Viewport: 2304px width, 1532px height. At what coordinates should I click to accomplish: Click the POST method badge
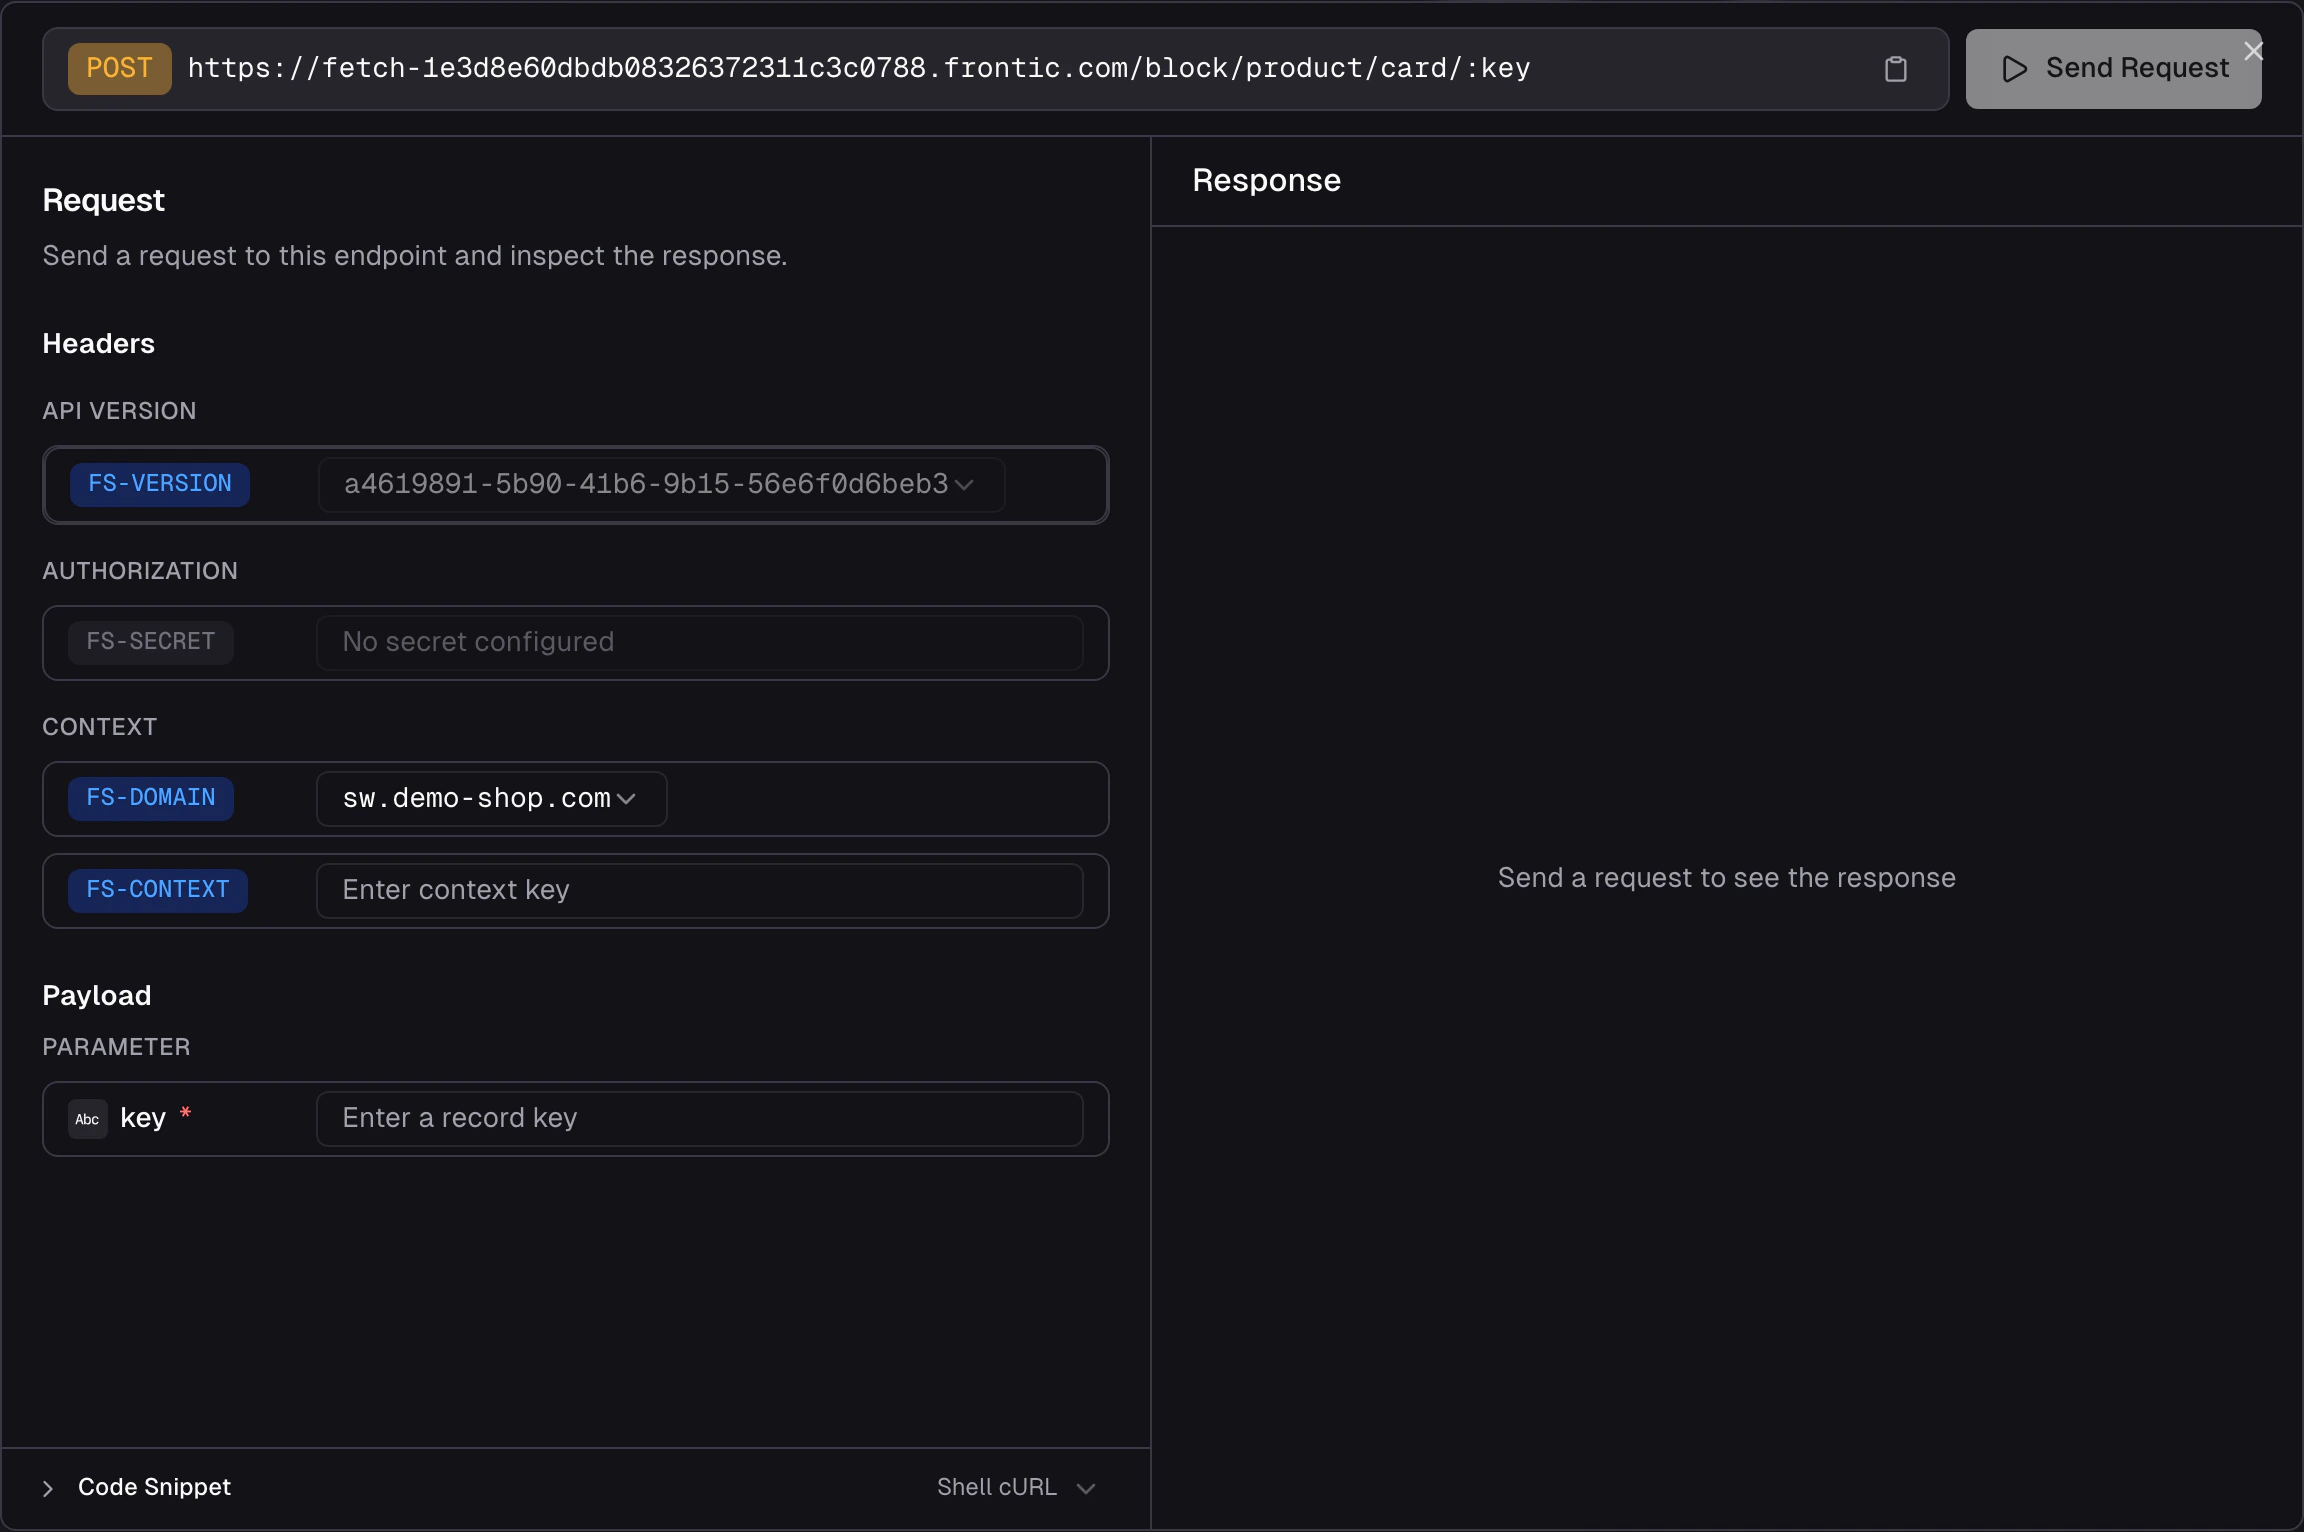click(x=119, y=68)
